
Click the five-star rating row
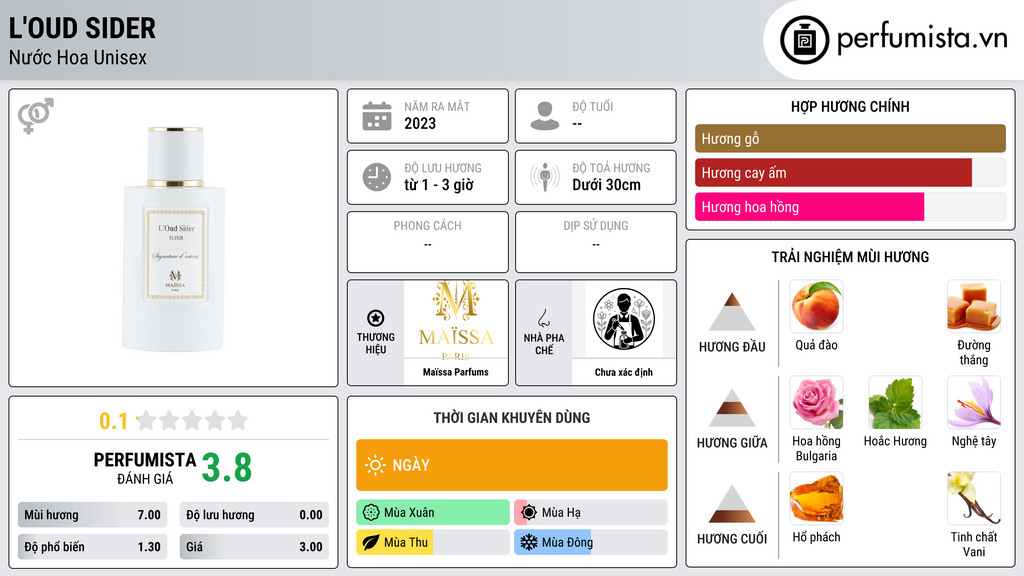tap(193, 420)
